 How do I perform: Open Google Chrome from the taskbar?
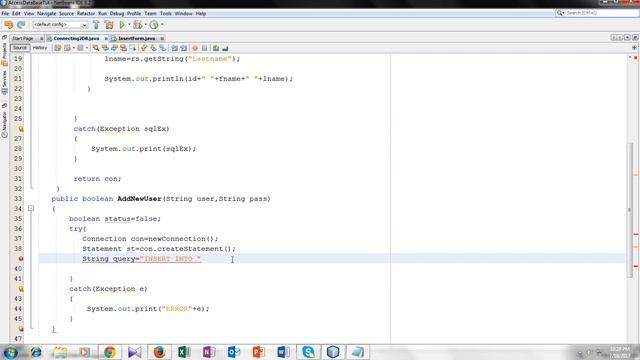coord(109,352)
